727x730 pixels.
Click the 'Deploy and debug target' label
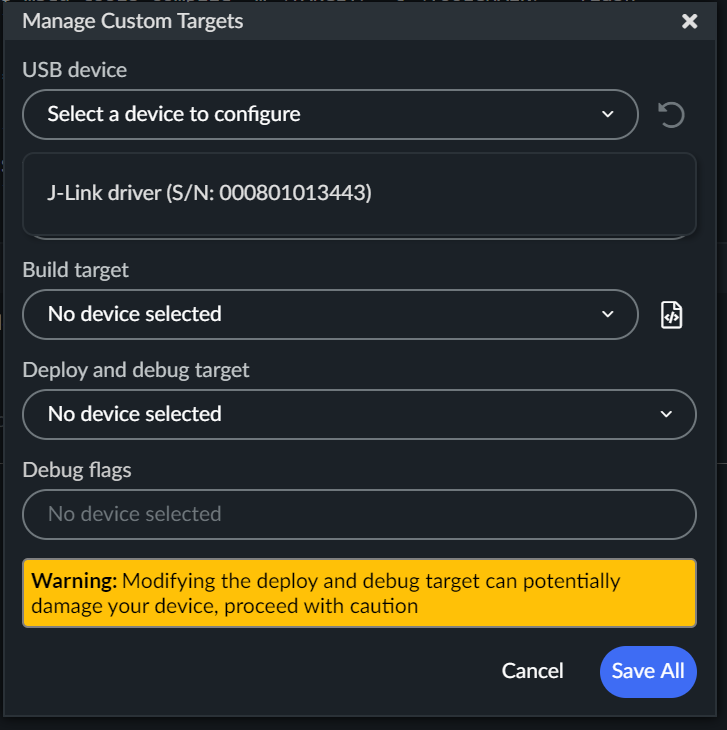135,370
